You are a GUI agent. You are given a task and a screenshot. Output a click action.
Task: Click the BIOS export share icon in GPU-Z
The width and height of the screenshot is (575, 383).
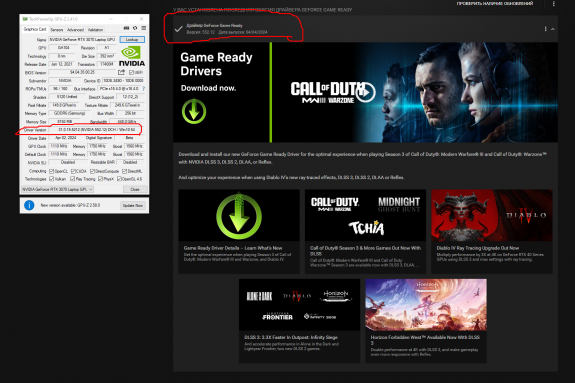121,72
